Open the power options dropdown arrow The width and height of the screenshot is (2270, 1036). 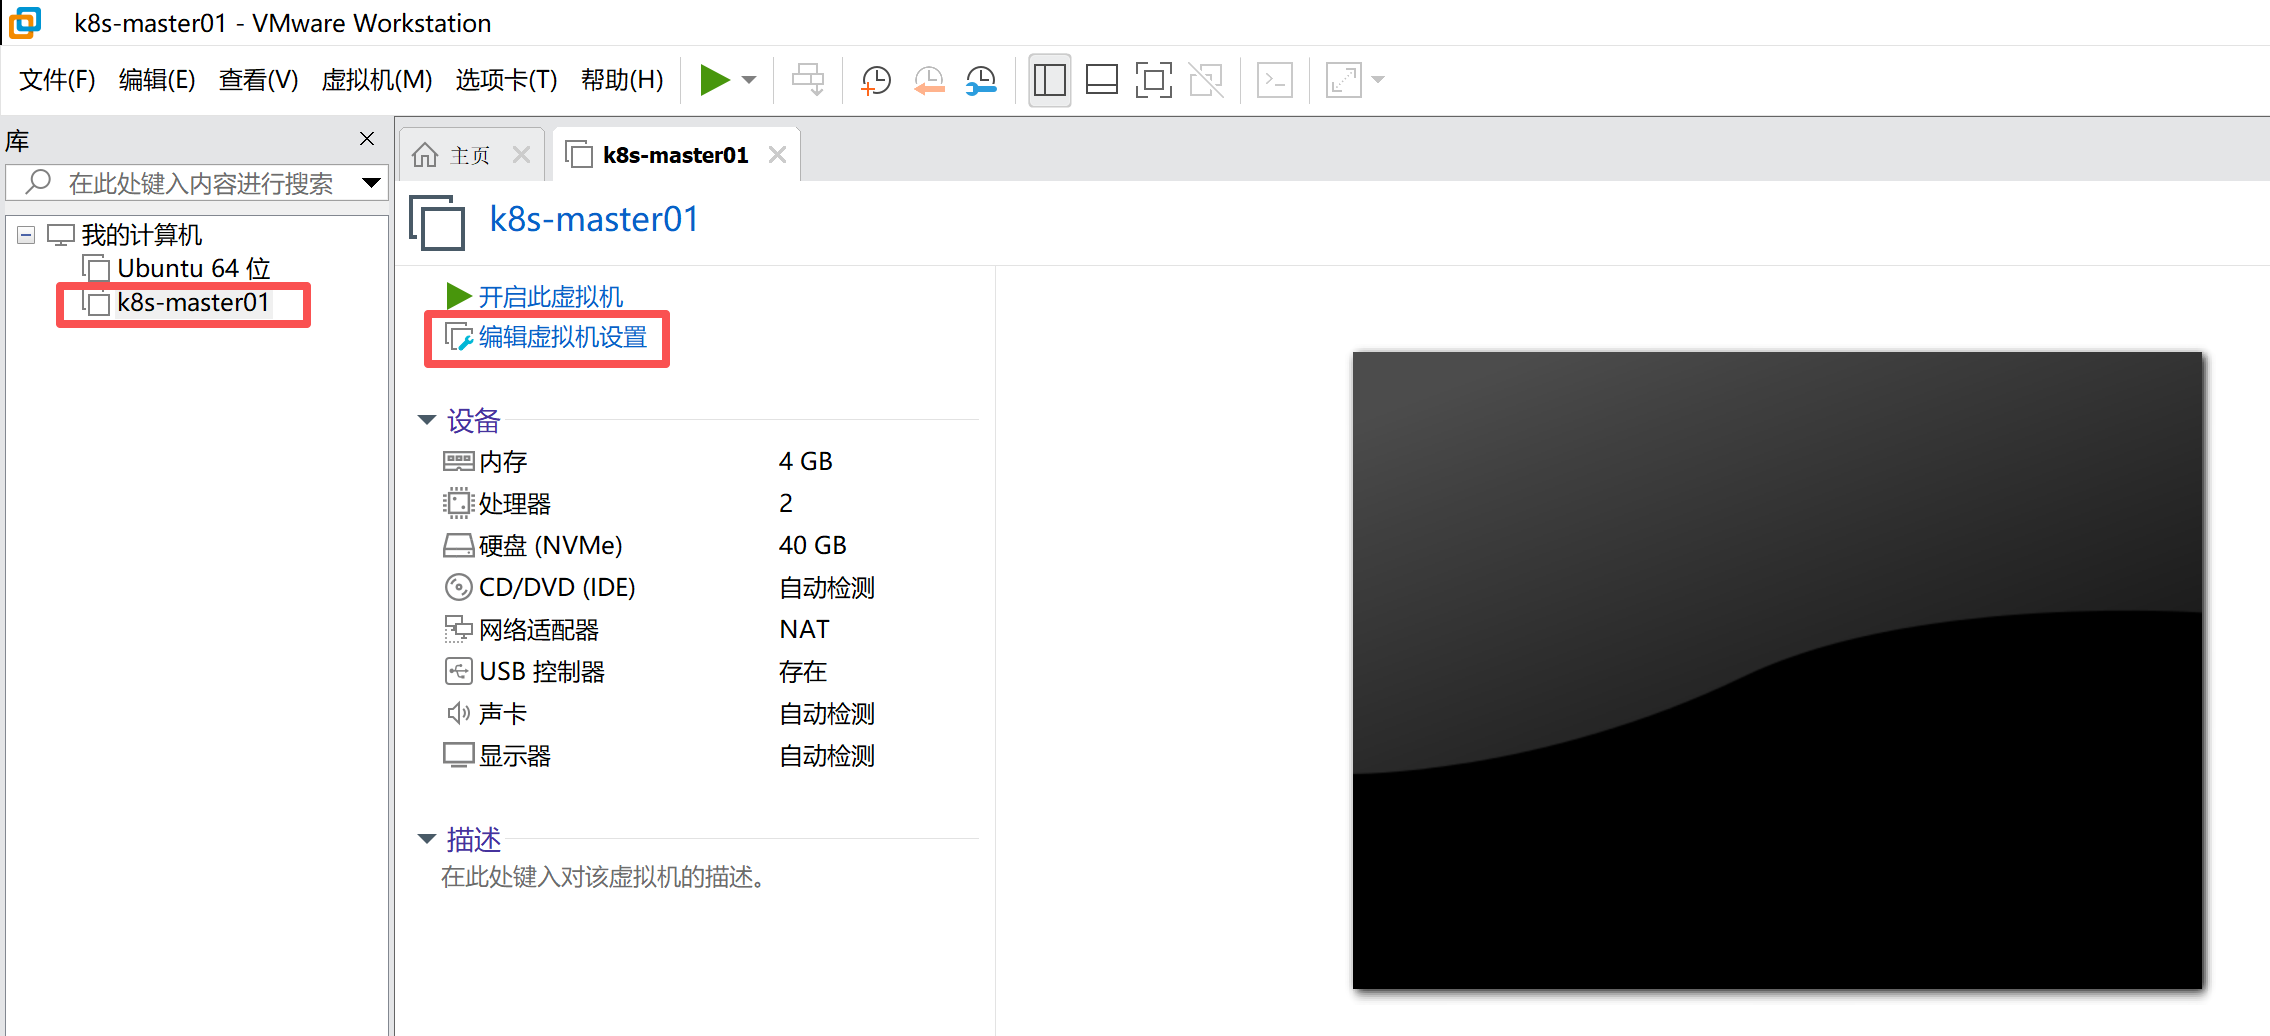point(750,80)
